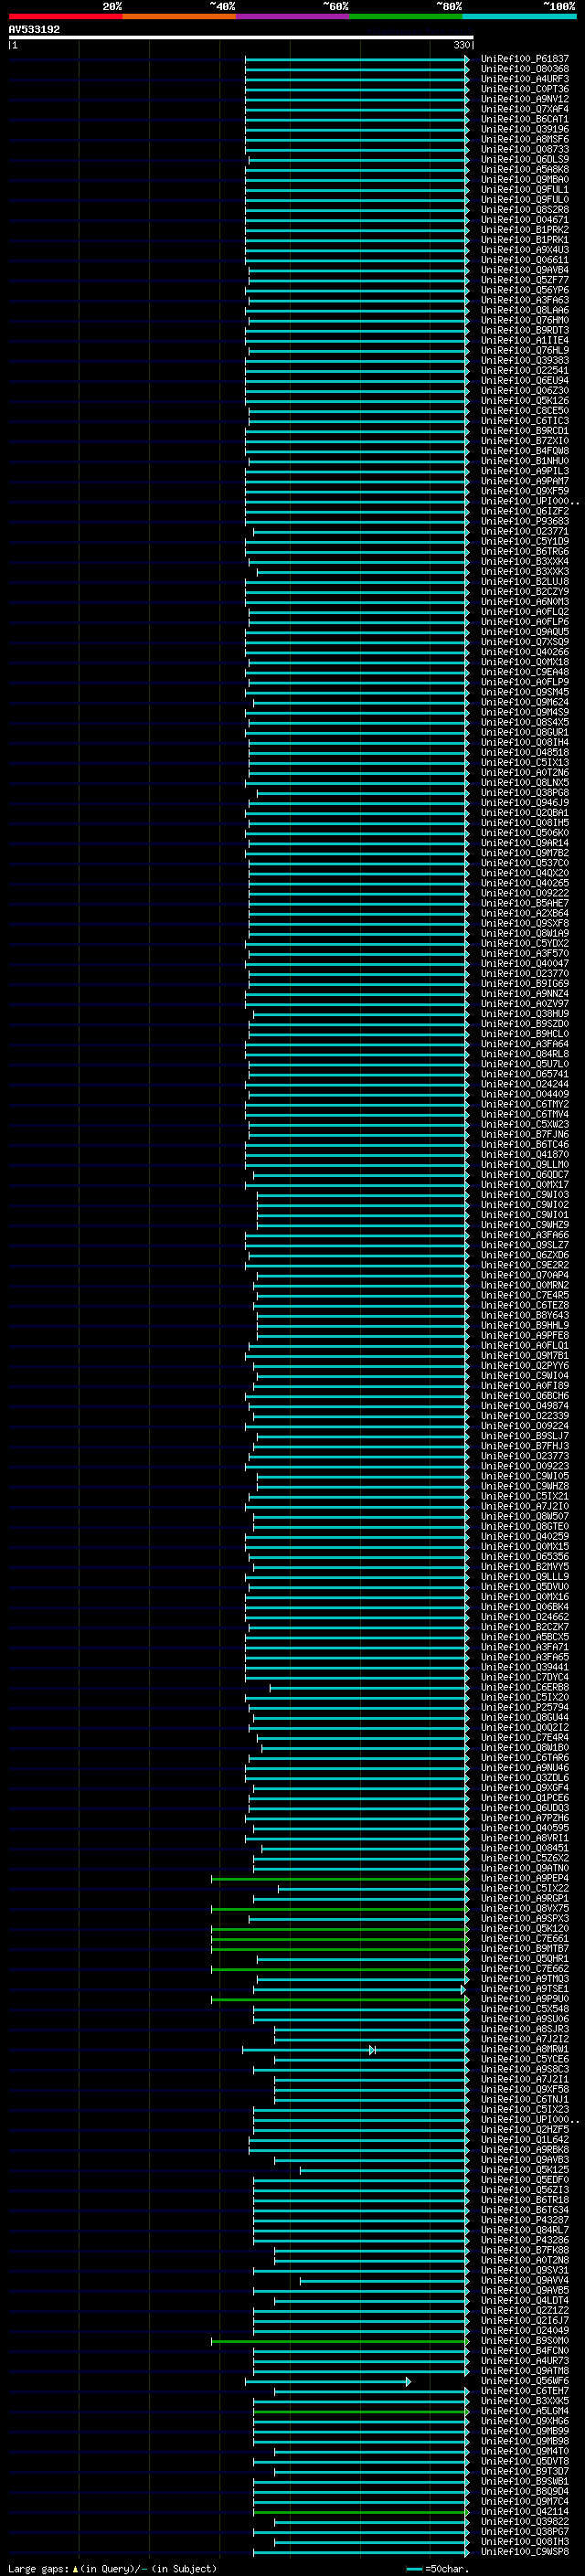Select the UniRef100_Q08733 label
The width and height of the screenshot is (585, 2576).
pyautogui.click(x=524, y=149)
